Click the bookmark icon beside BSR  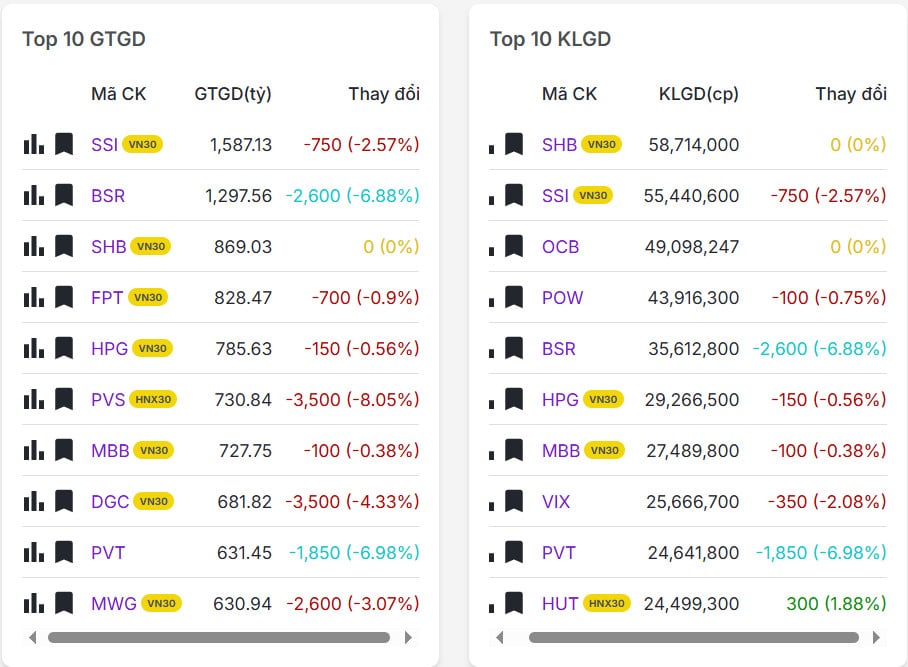coord(63,195)
